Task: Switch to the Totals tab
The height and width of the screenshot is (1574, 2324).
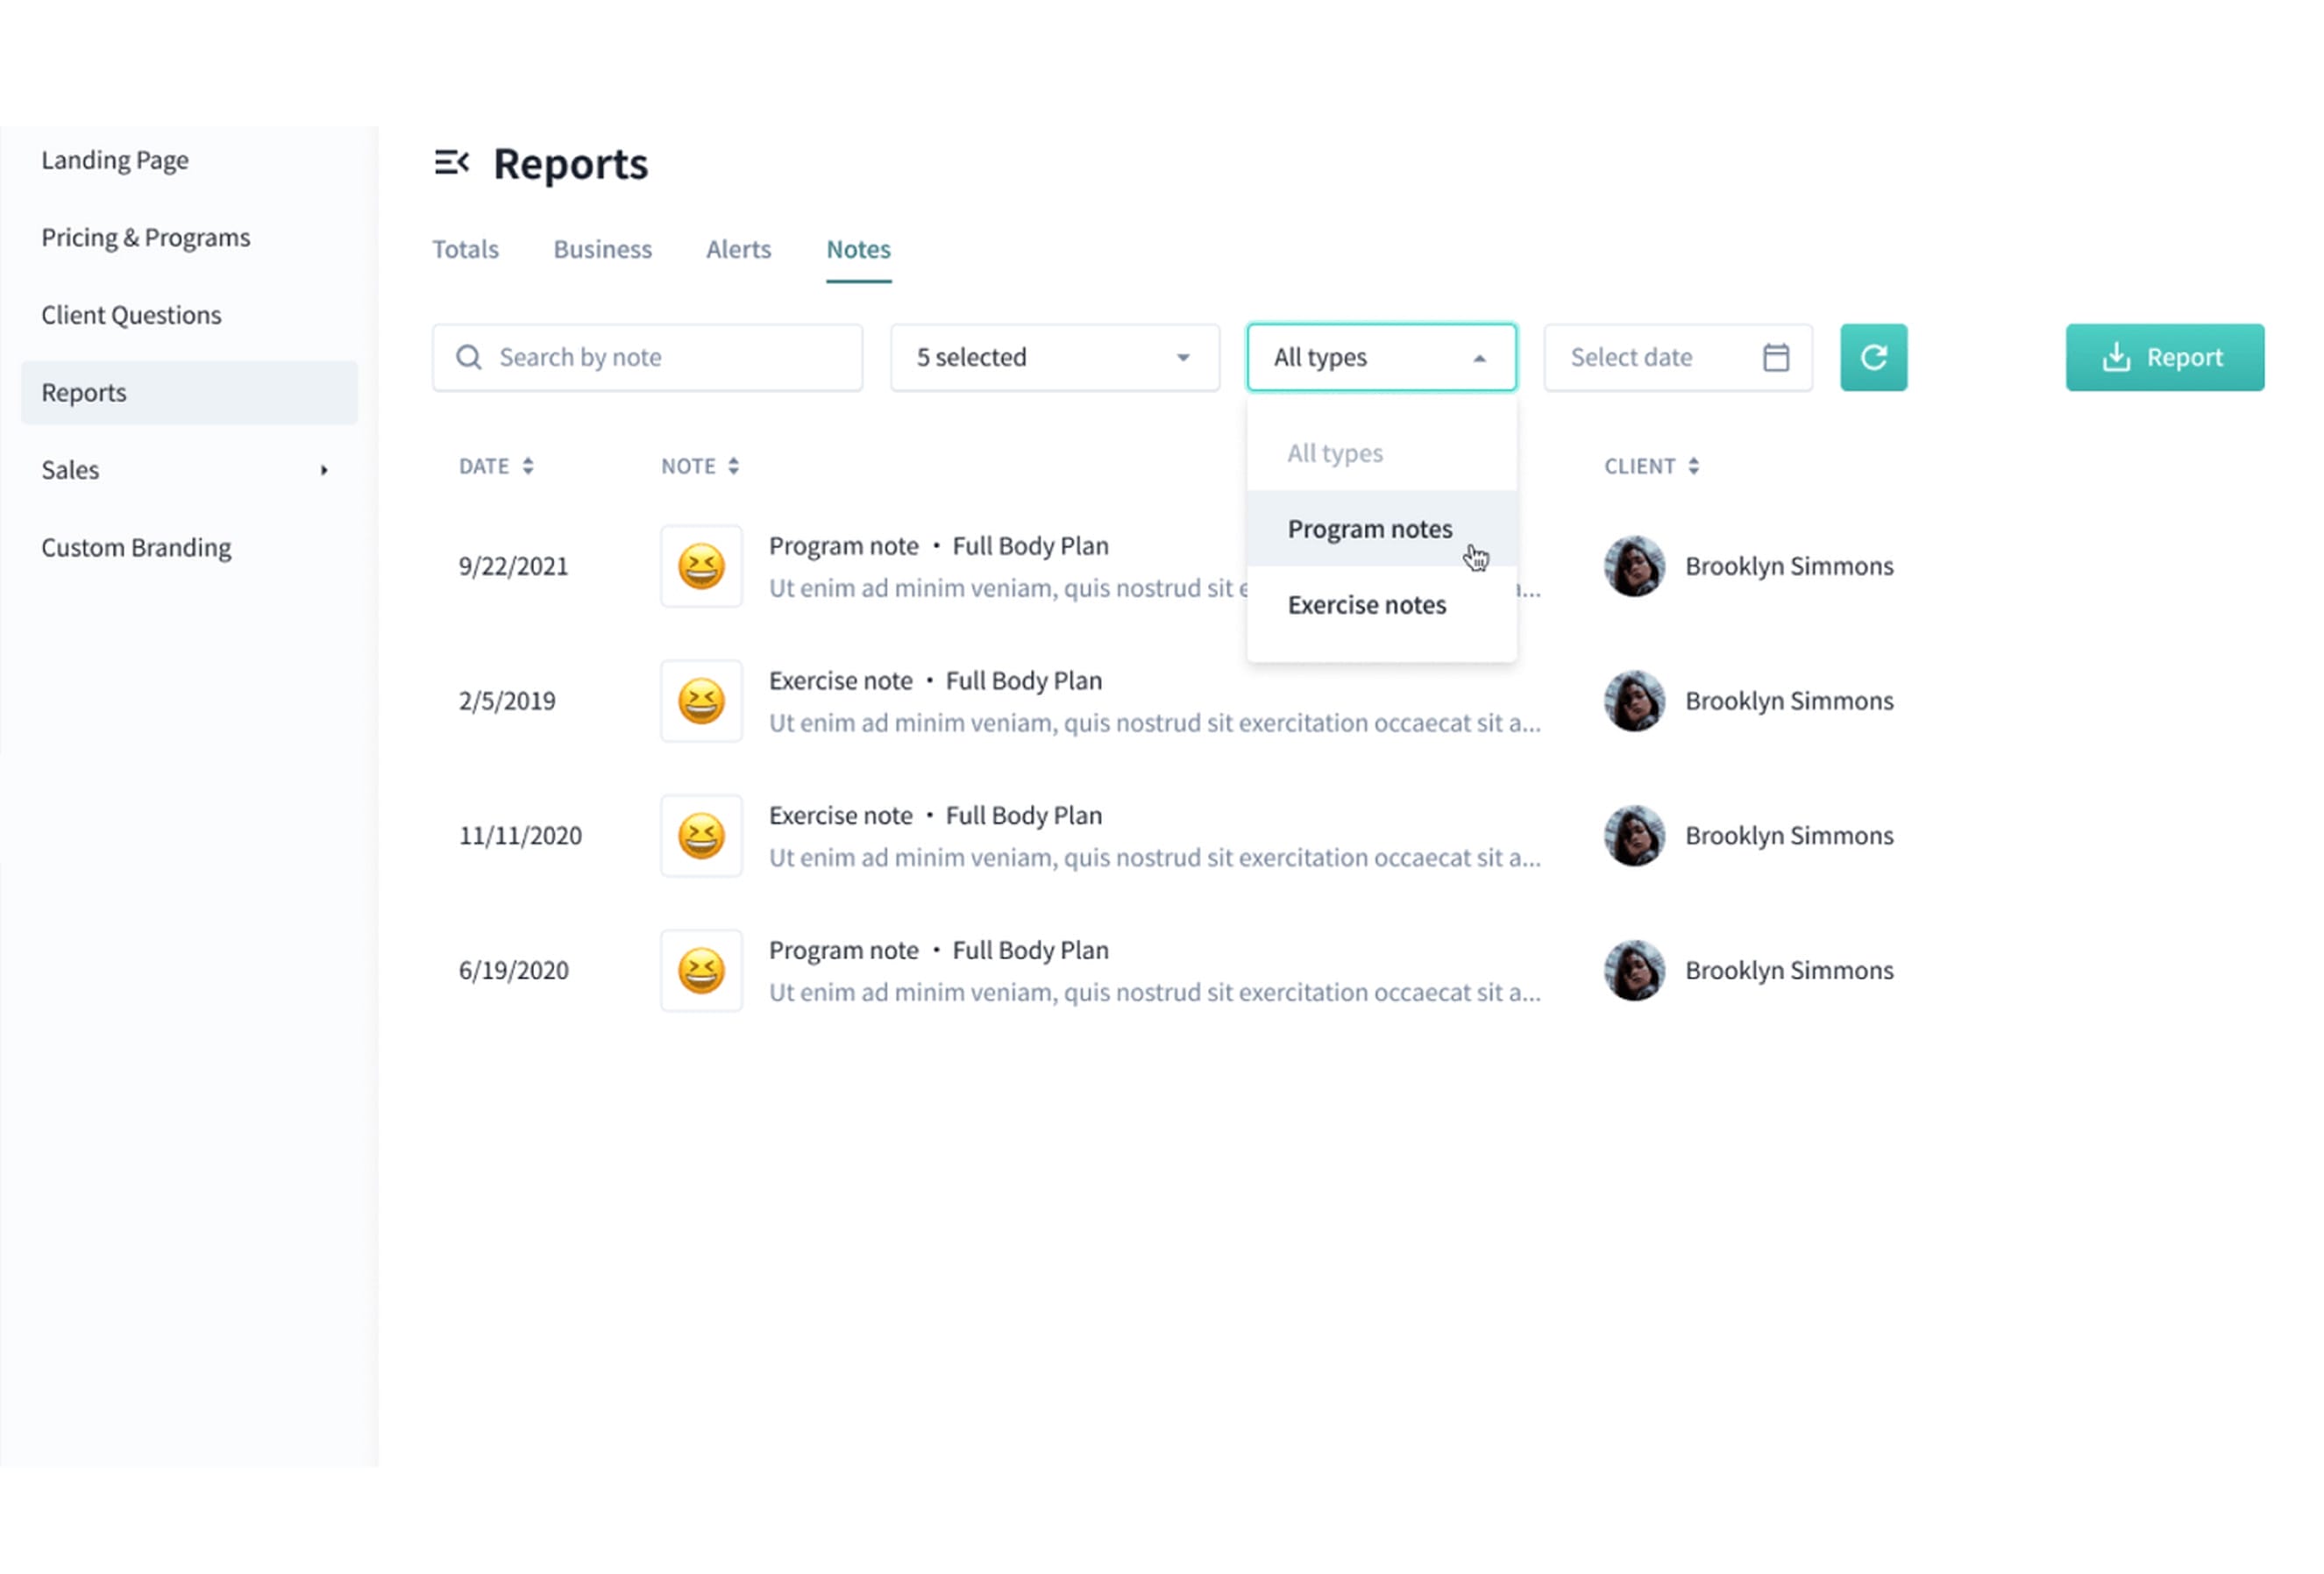Action: point(465,249)
